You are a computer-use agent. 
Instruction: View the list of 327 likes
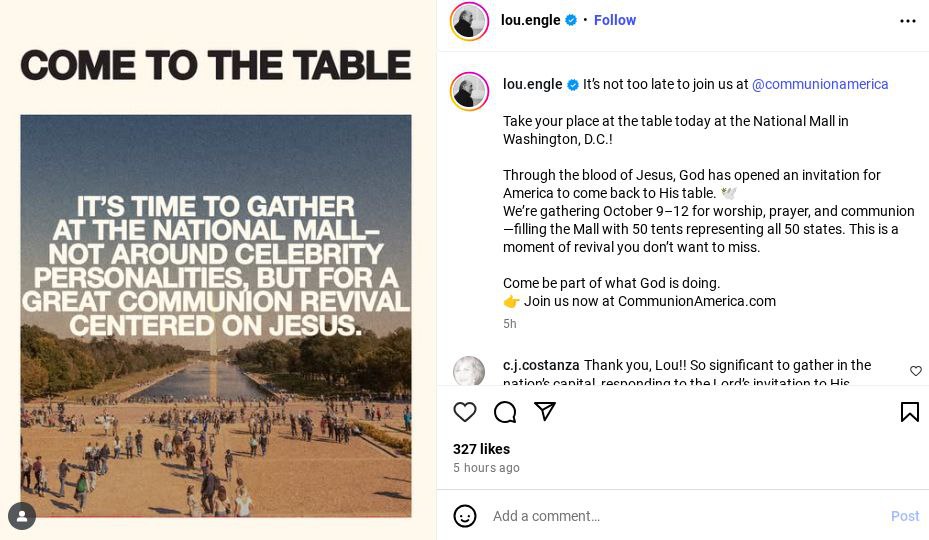click(x=481, y=449)
